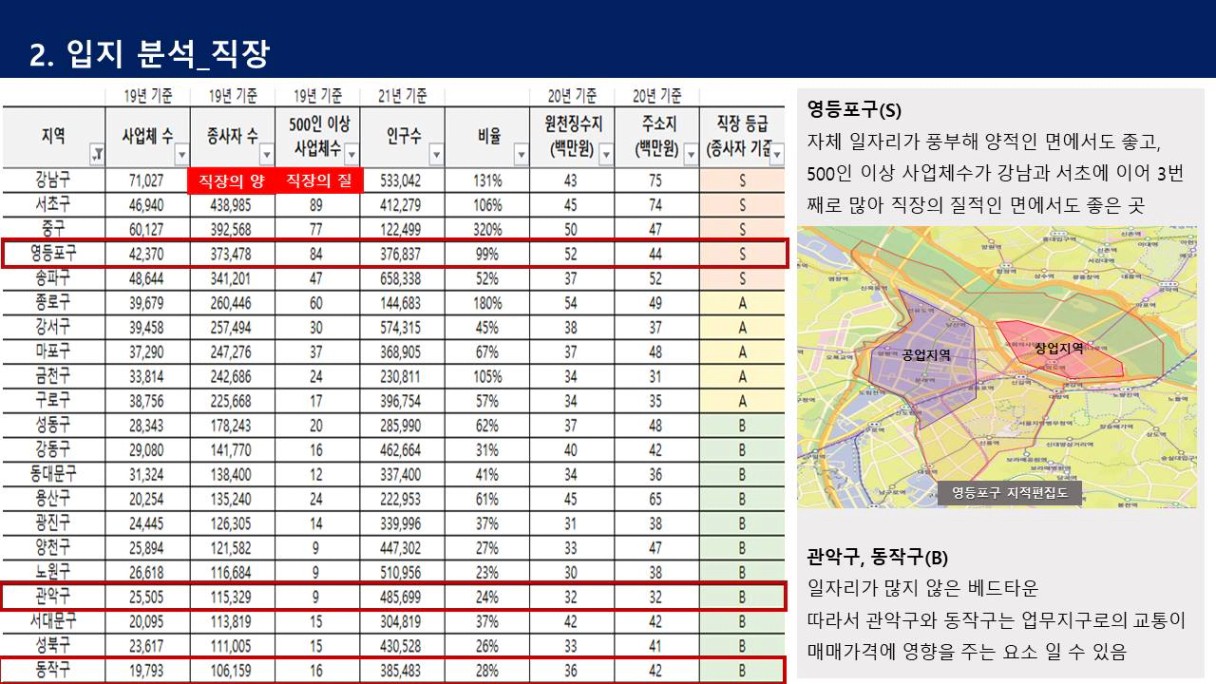Viewport: 1216px width, 684px height.
Task: Open the 500인 이상 사업체수 filter arrow
Action: coord(351,155)
